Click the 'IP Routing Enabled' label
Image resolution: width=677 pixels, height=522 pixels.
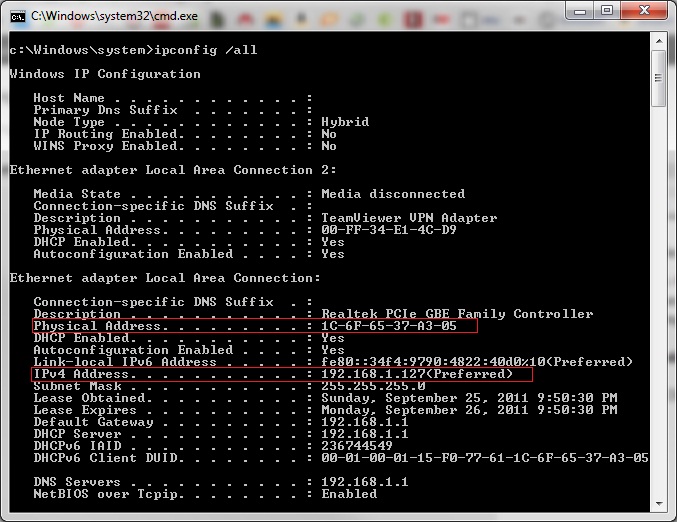point(108,134)
